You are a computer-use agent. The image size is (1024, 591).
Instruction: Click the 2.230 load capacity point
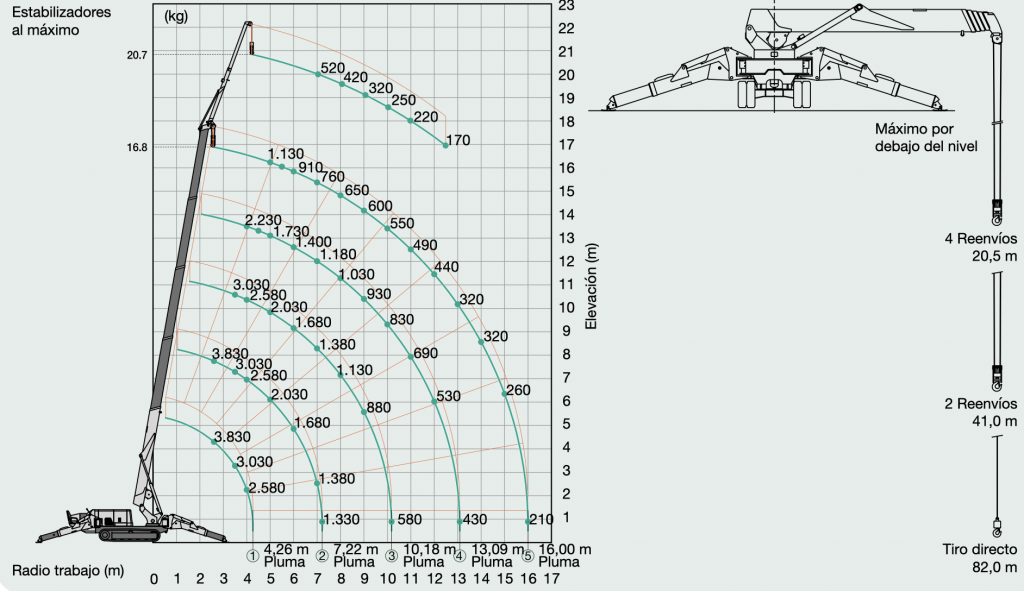(x=247, y=226)
